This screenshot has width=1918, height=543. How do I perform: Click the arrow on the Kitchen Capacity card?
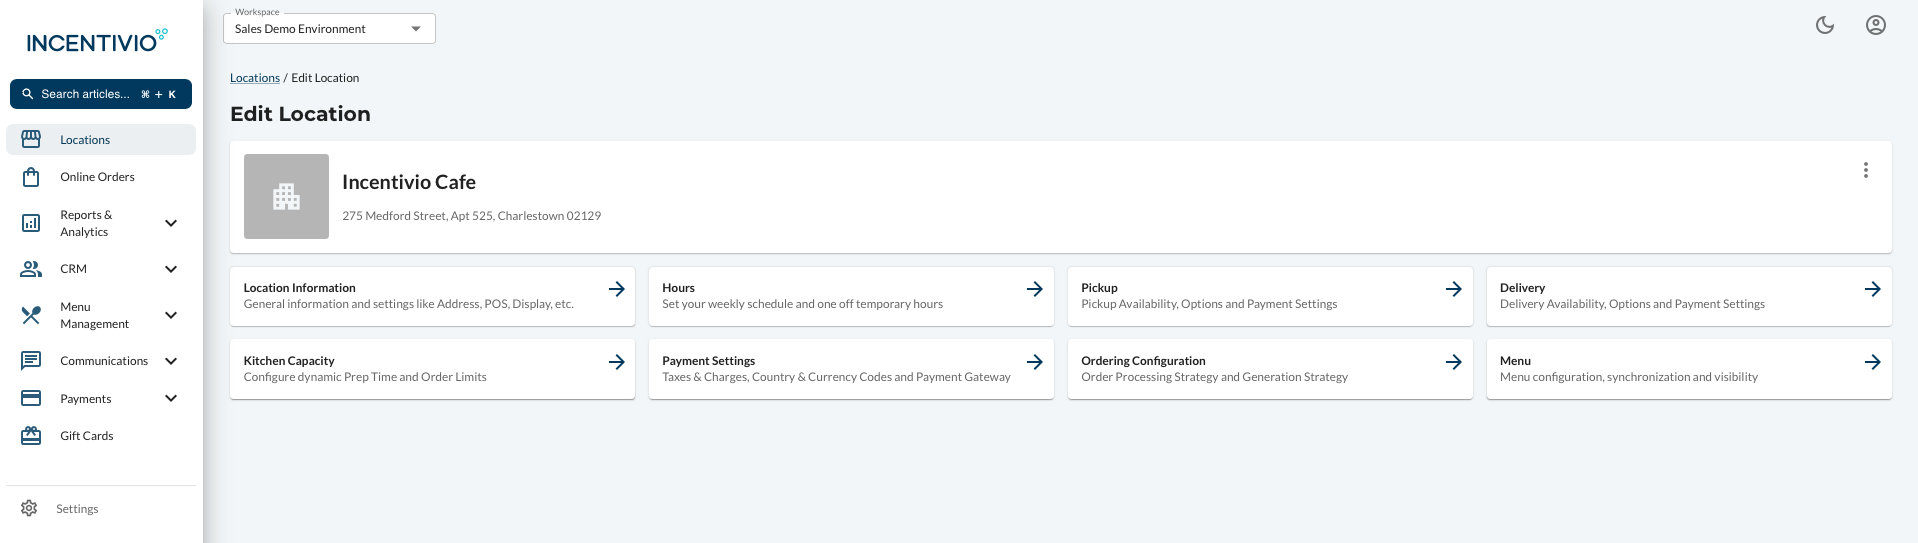617,362
